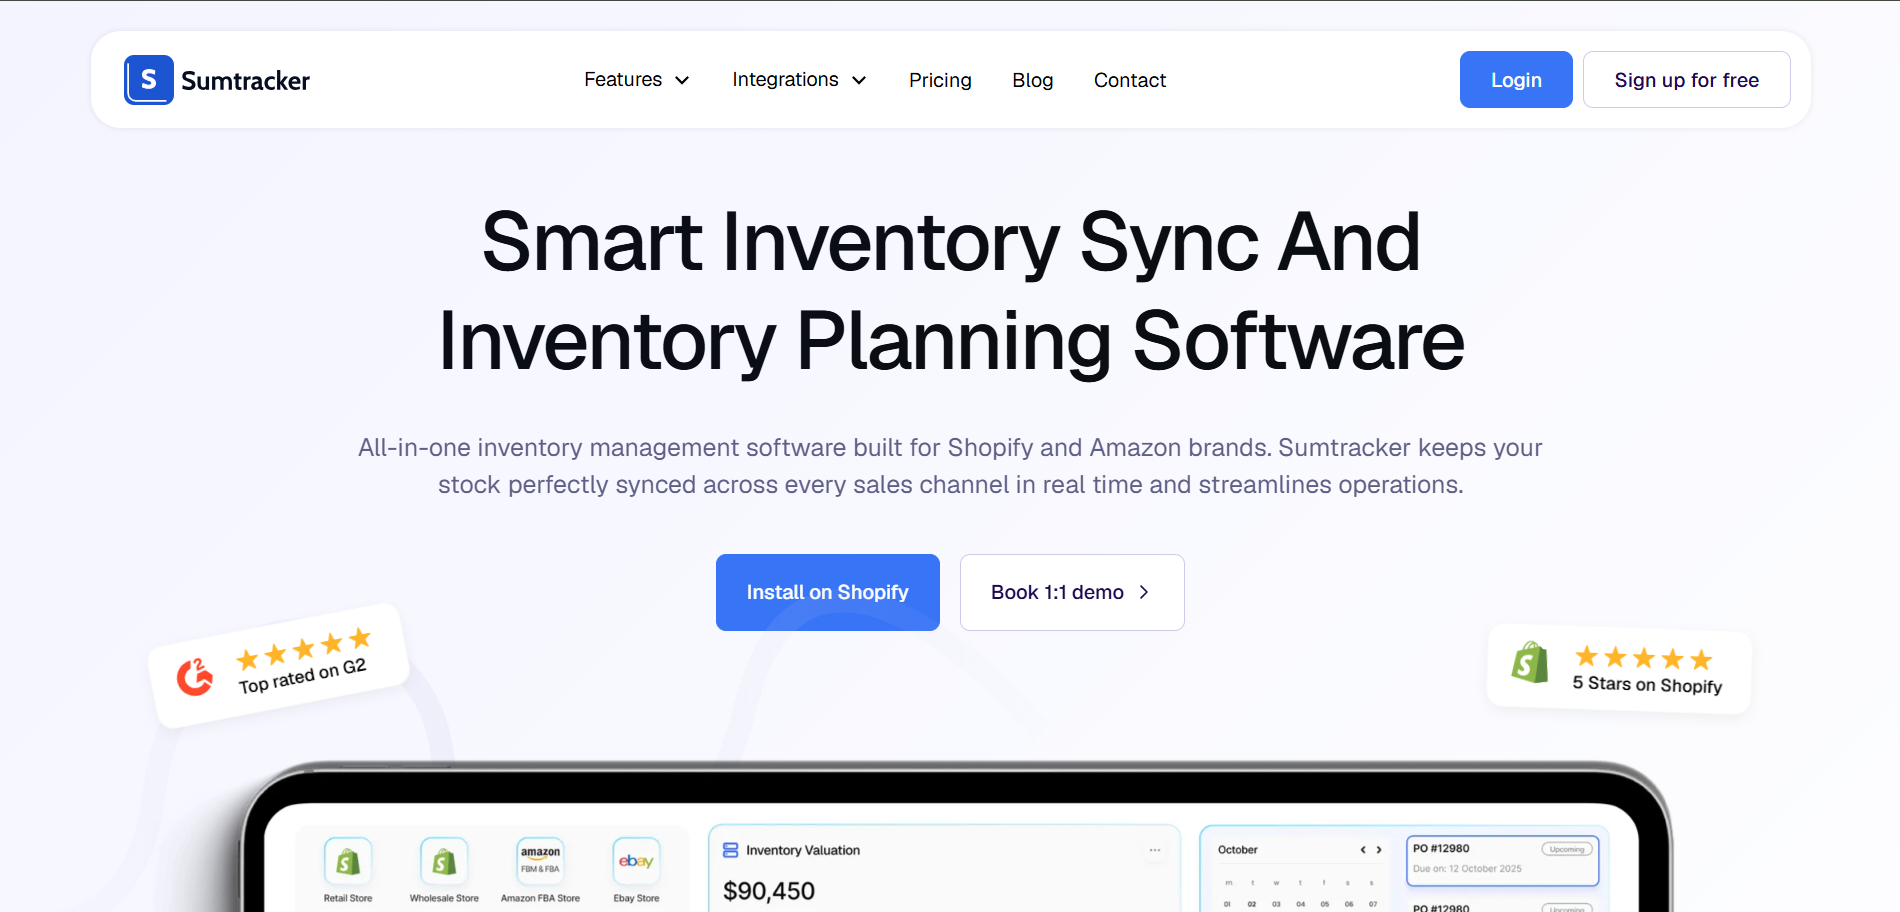Select the PO #12980 card with due date
The image size is (1900, 912).
tap(1503, 860)
